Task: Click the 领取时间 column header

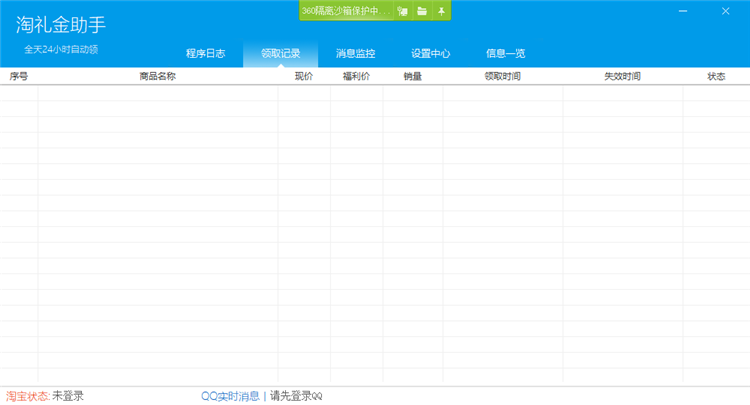Action: point(502,77)
